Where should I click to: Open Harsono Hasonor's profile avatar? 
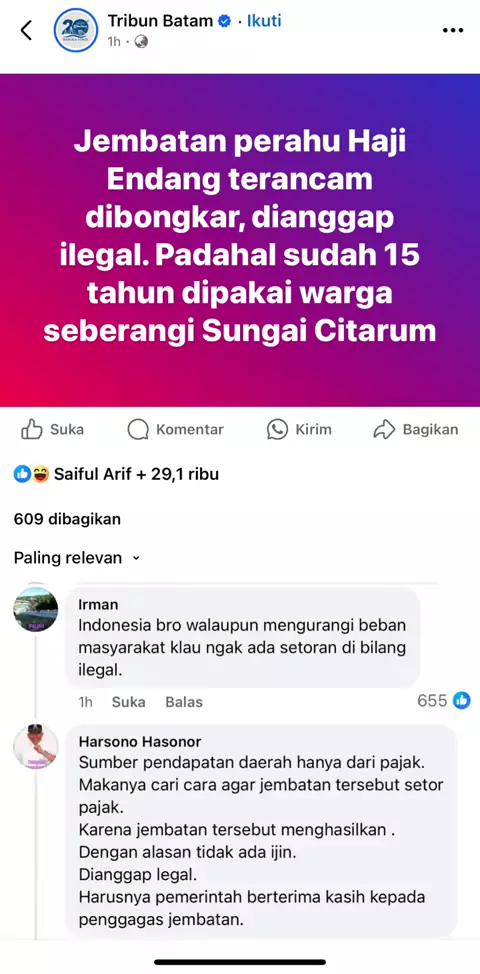[36, 746]
